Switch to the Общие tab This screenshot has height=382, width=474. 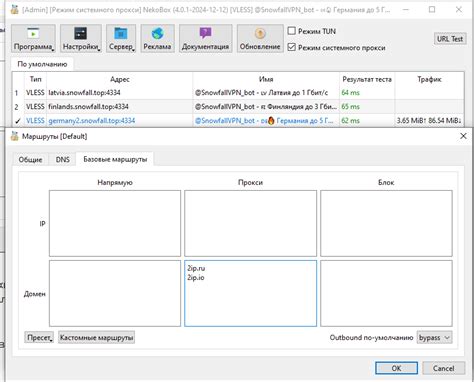pos(30,160)
